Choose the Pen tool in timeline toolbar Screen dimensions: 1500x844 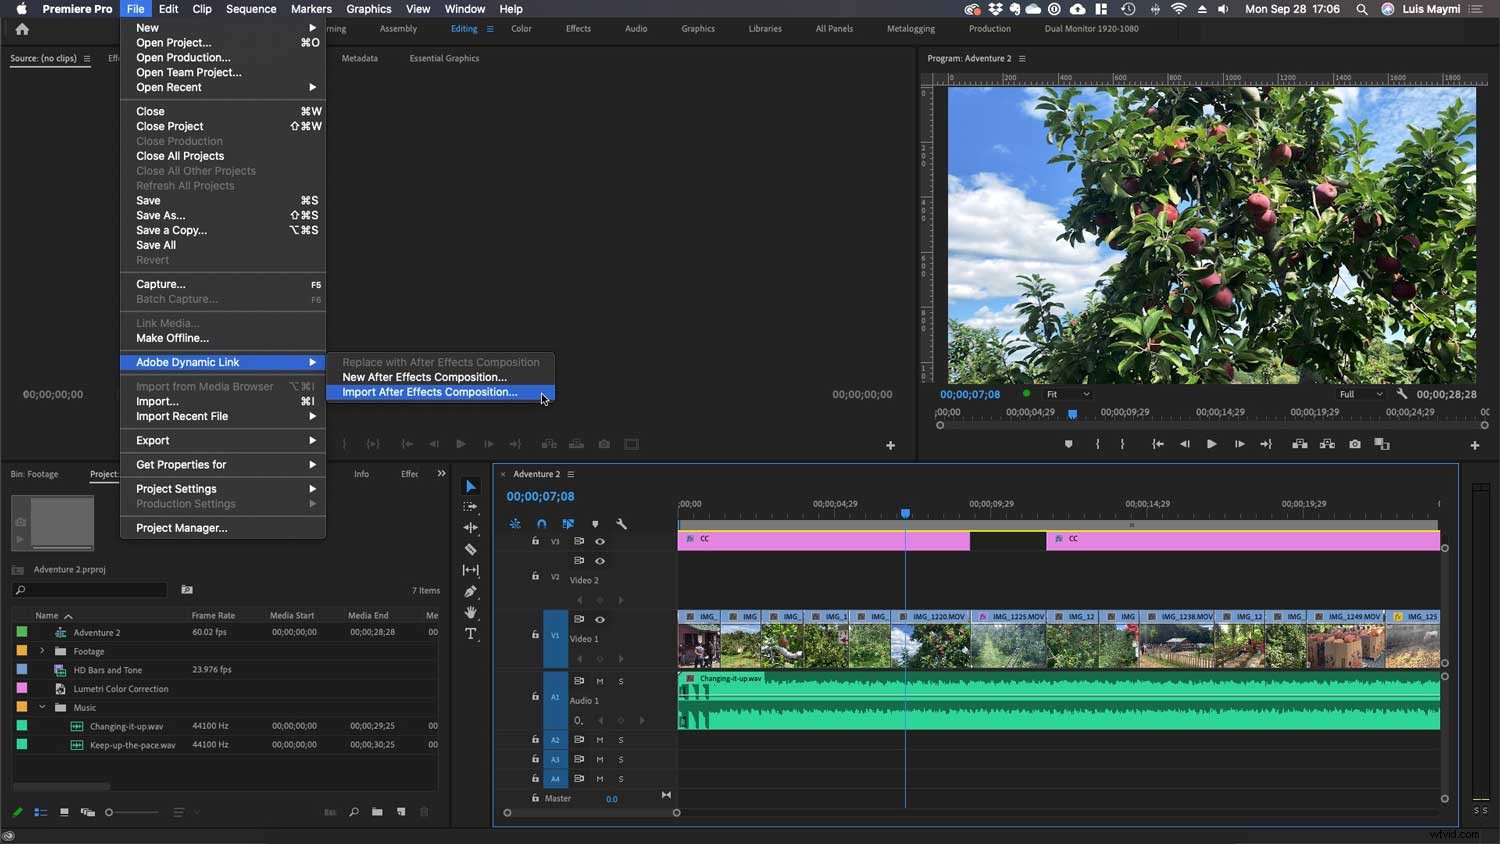point(470,591)
